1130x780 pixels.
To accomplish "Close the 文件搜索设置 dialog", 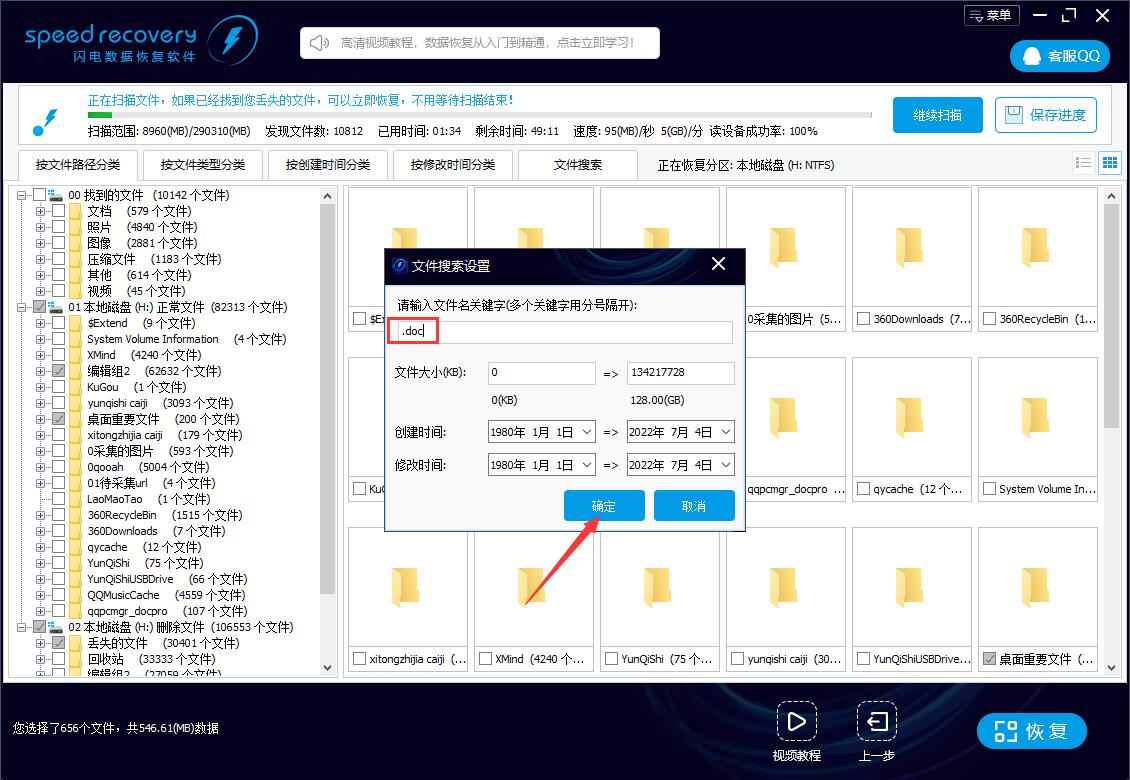I will [x=719, y=264].
